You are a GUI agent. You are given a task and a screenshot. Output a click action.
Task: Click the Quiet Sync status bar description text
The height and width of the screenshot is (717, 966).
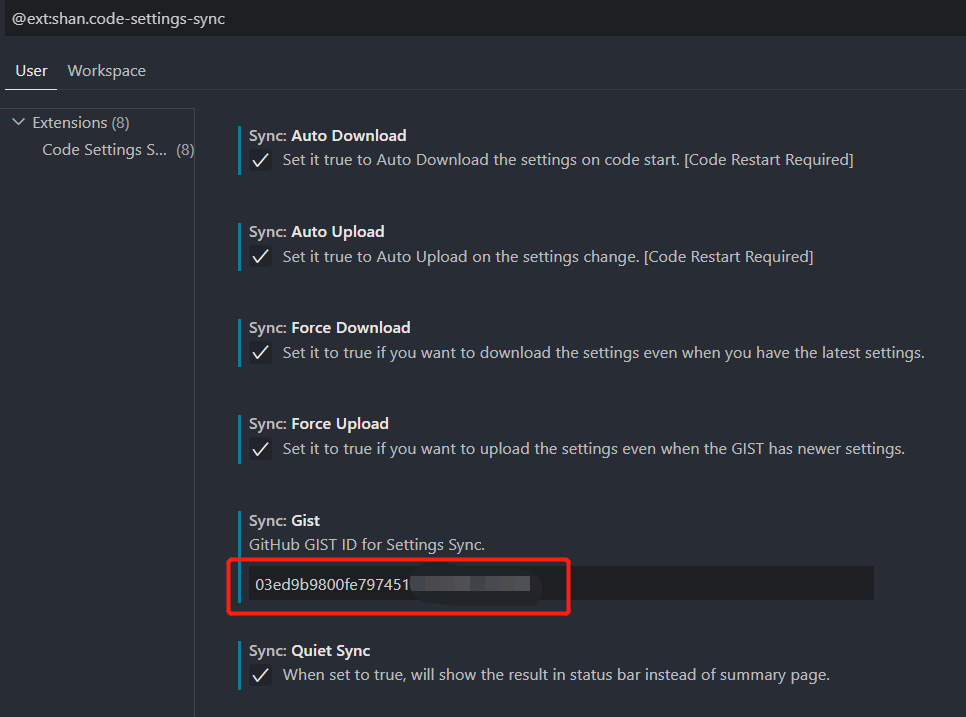[x=556, y=675]
